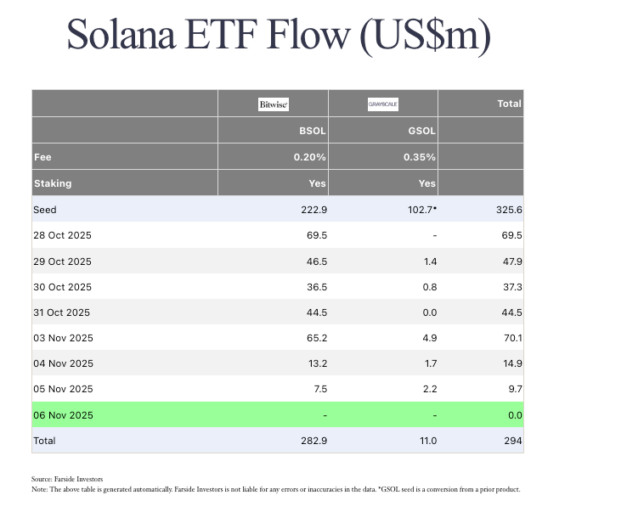Click the "Source: Farside Investors" text
This screenshot has width=627, height=512.
click(68, 480)
